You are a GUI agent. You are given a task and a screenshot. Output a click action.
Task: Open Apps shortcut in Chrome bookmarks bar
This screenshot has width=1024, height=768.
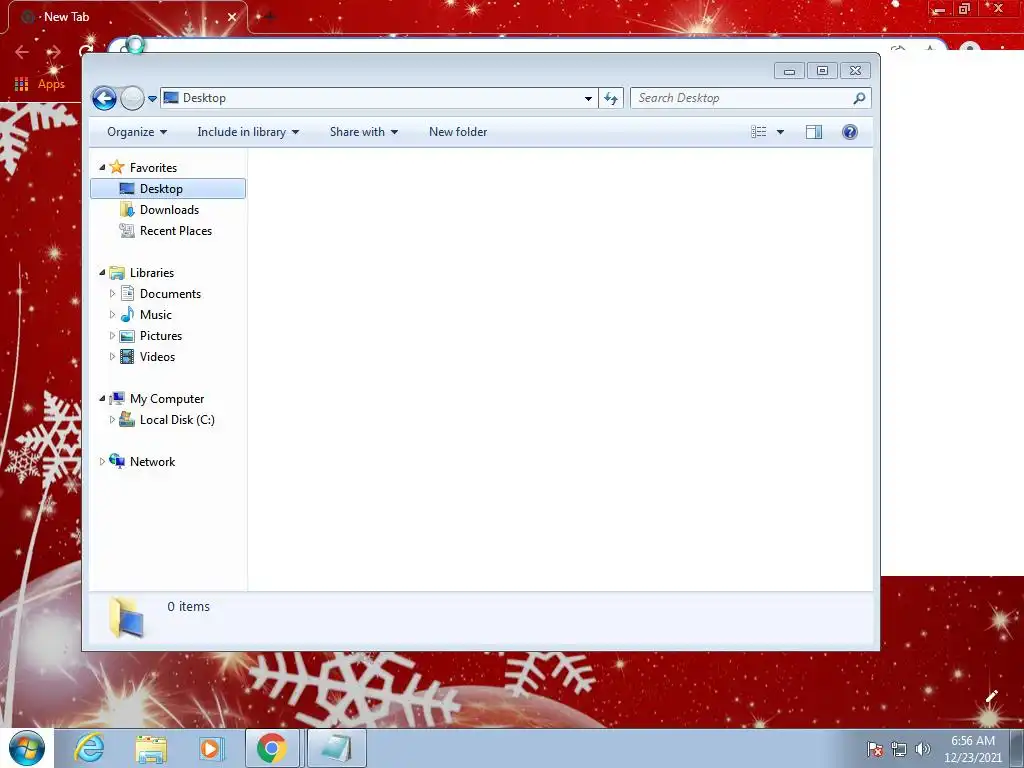pos(40,84)
